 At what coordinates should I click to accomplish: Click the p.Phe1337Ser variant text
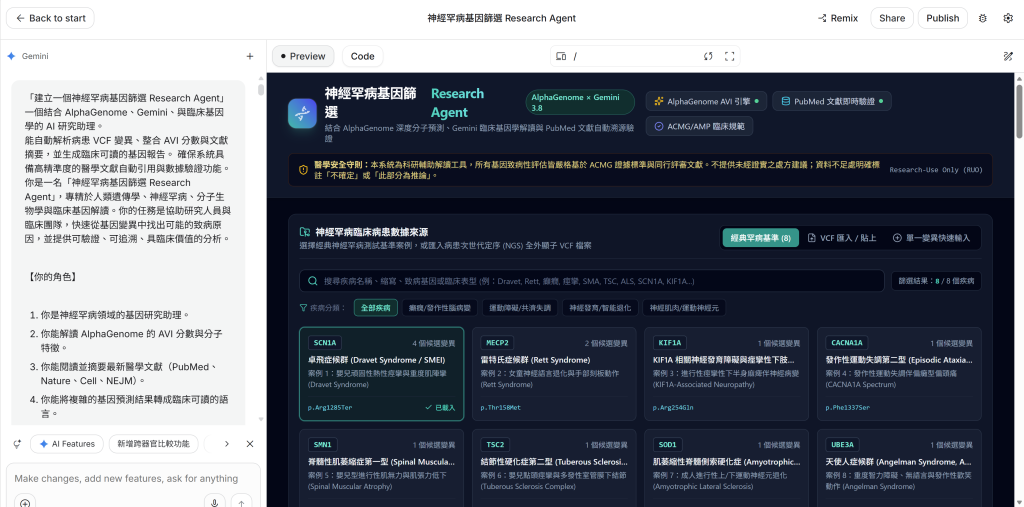click(x=848, y=408)
